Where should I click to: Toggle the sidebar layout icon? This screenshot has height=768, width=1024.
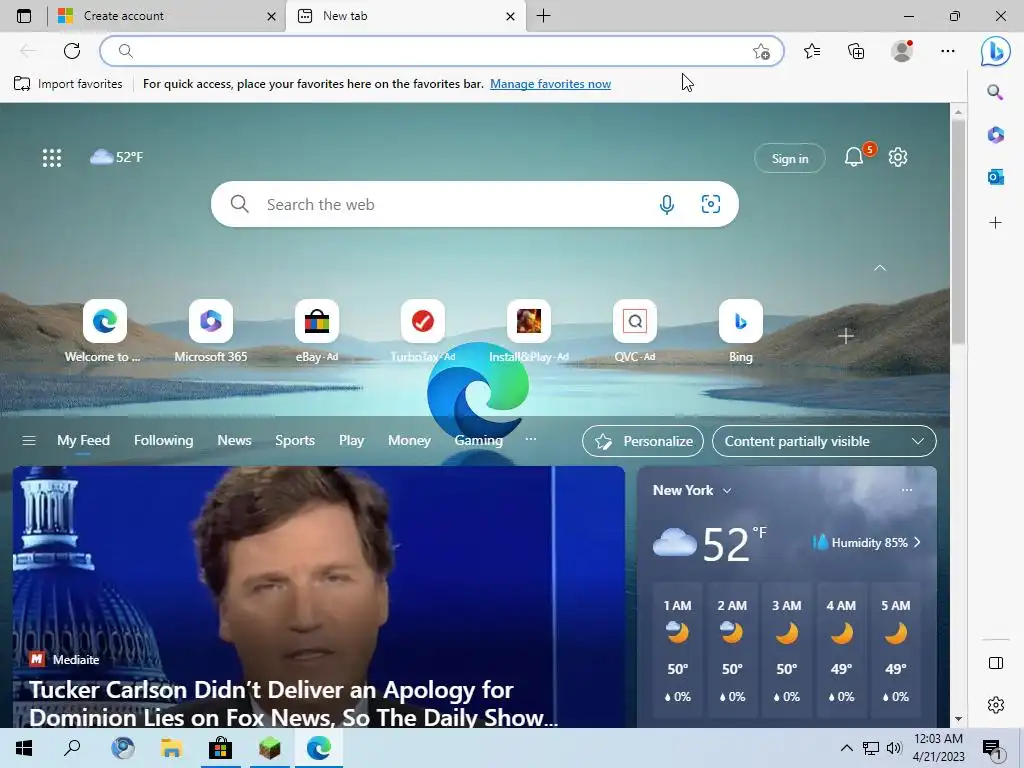pos(996,663)
